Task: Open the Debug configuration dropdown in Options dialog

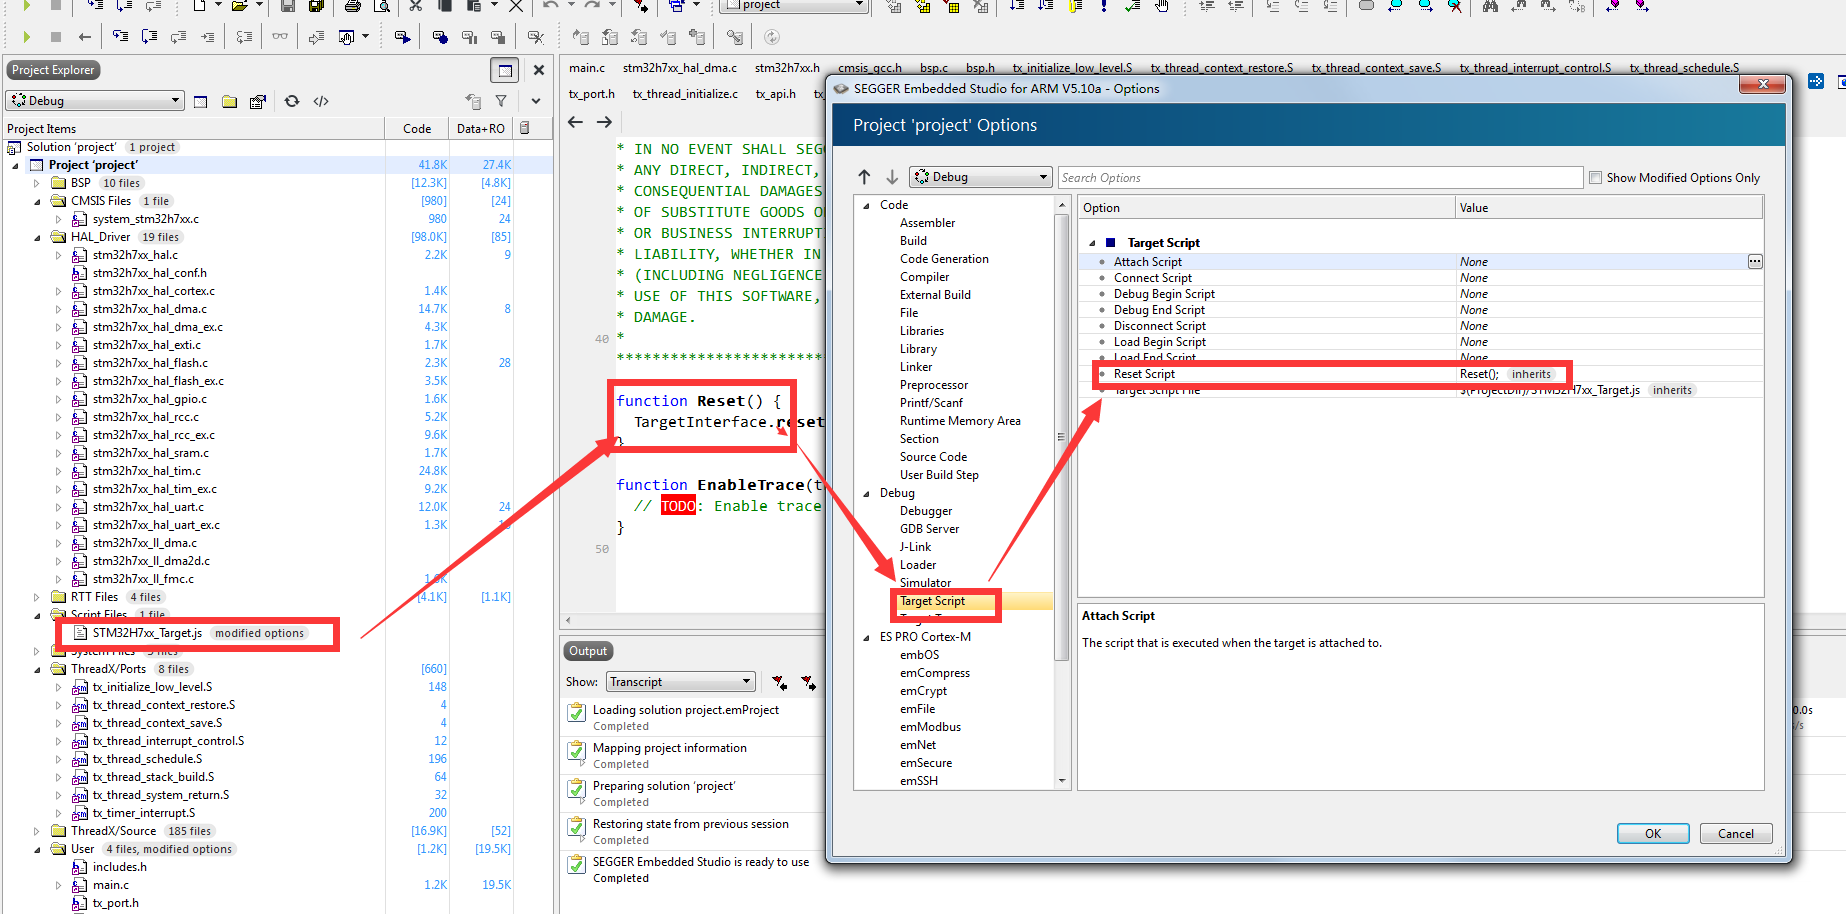Action: pos(980,177)
